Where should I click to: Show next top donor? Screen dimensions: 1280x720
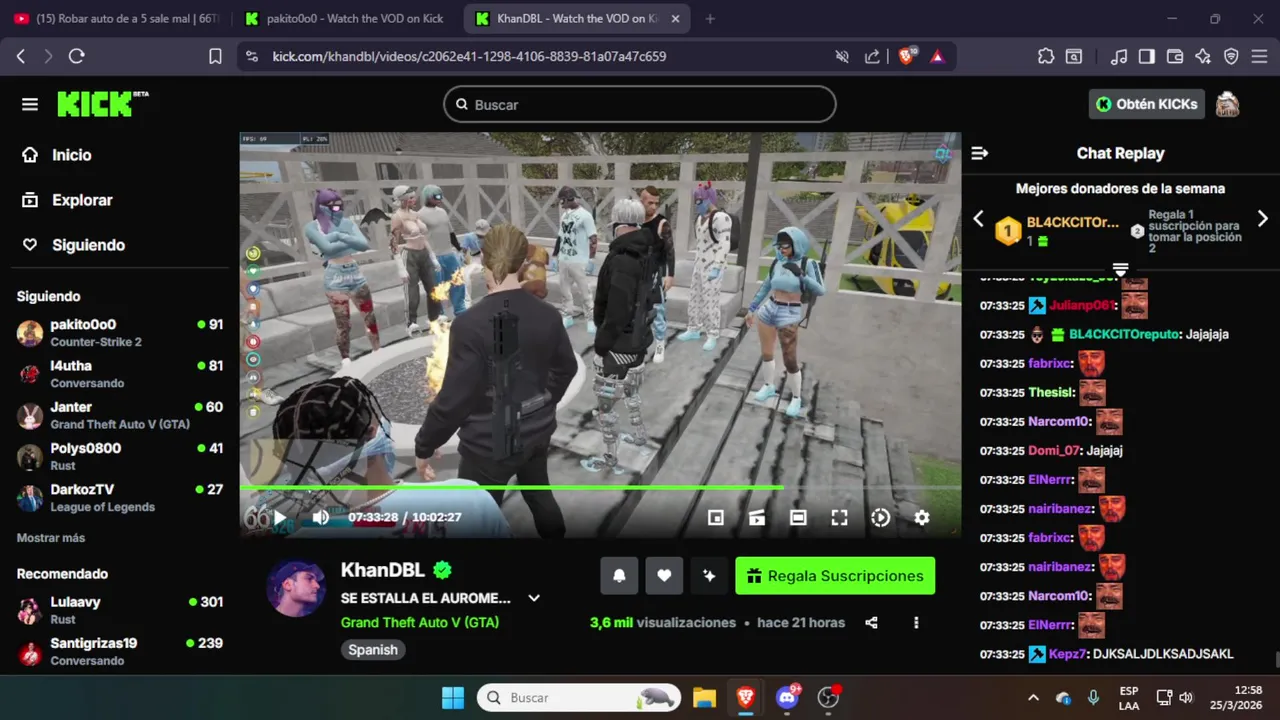[x=1262, y=219]
